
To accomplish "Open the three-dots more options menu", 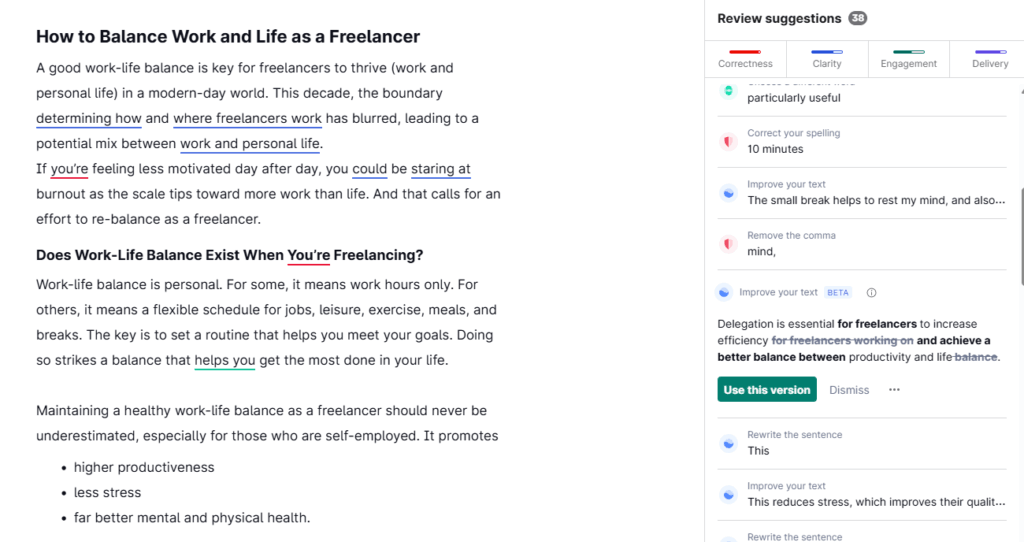I will [x=894, y=390].
